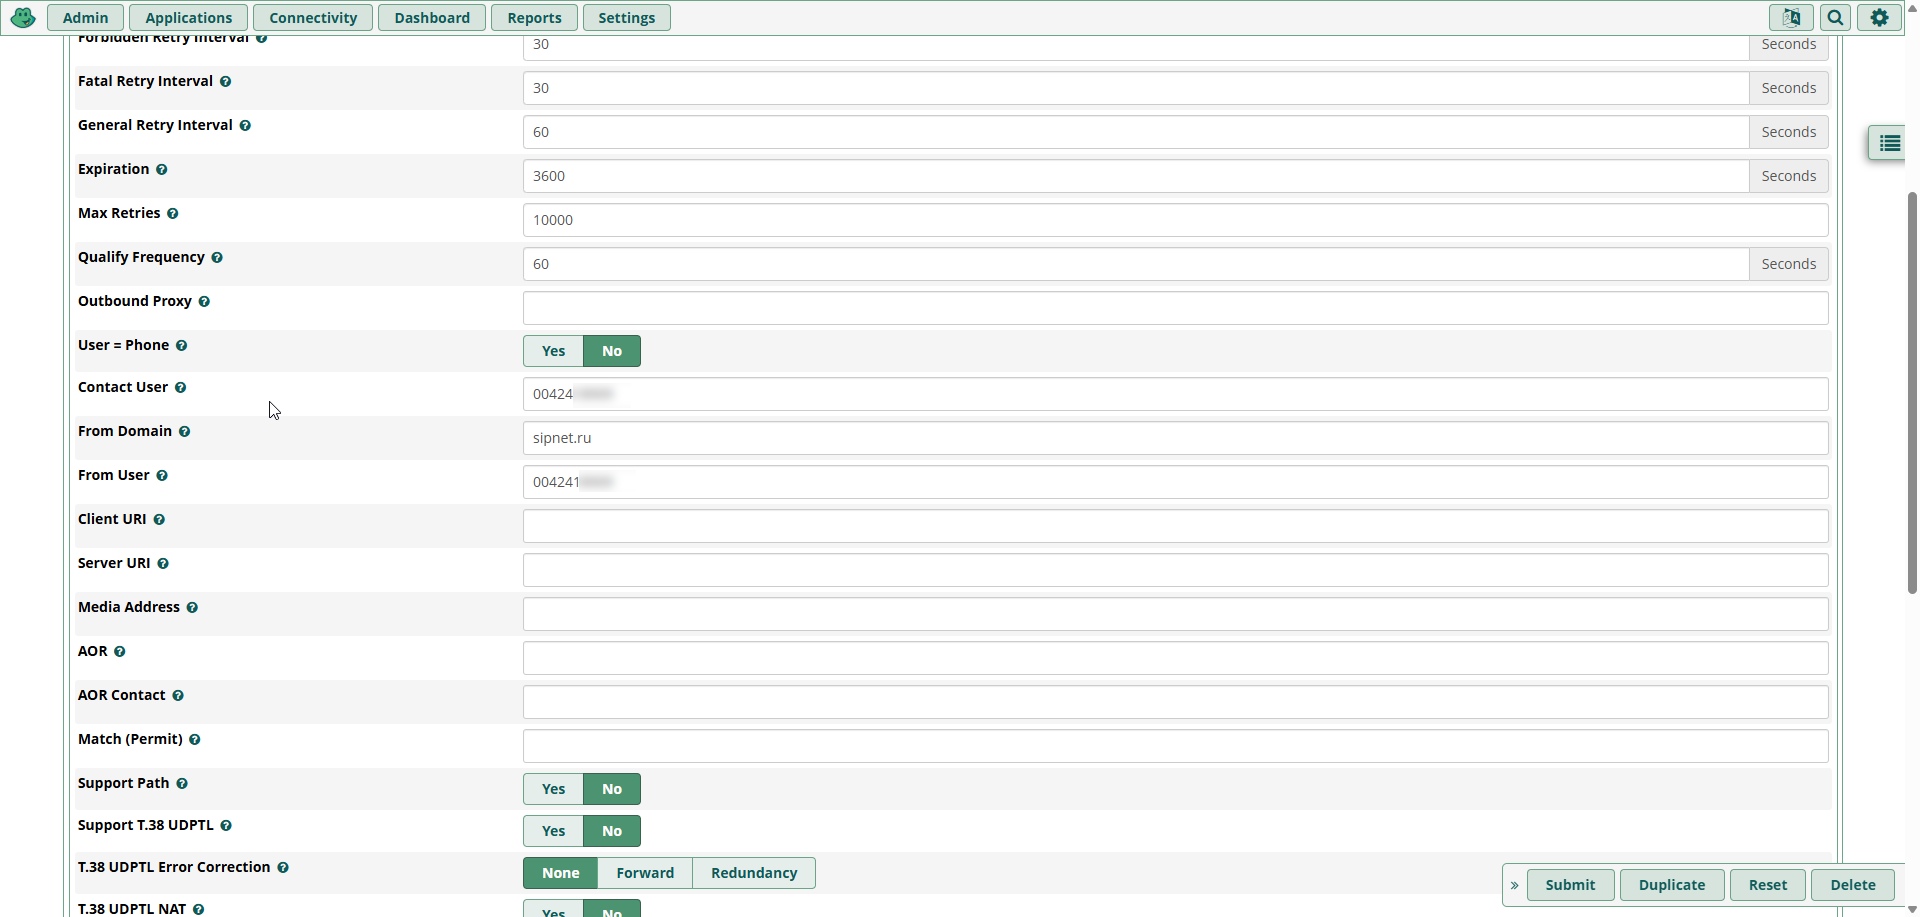Click the Reset button
The image size is (1920, 917).
[1767, 885]
